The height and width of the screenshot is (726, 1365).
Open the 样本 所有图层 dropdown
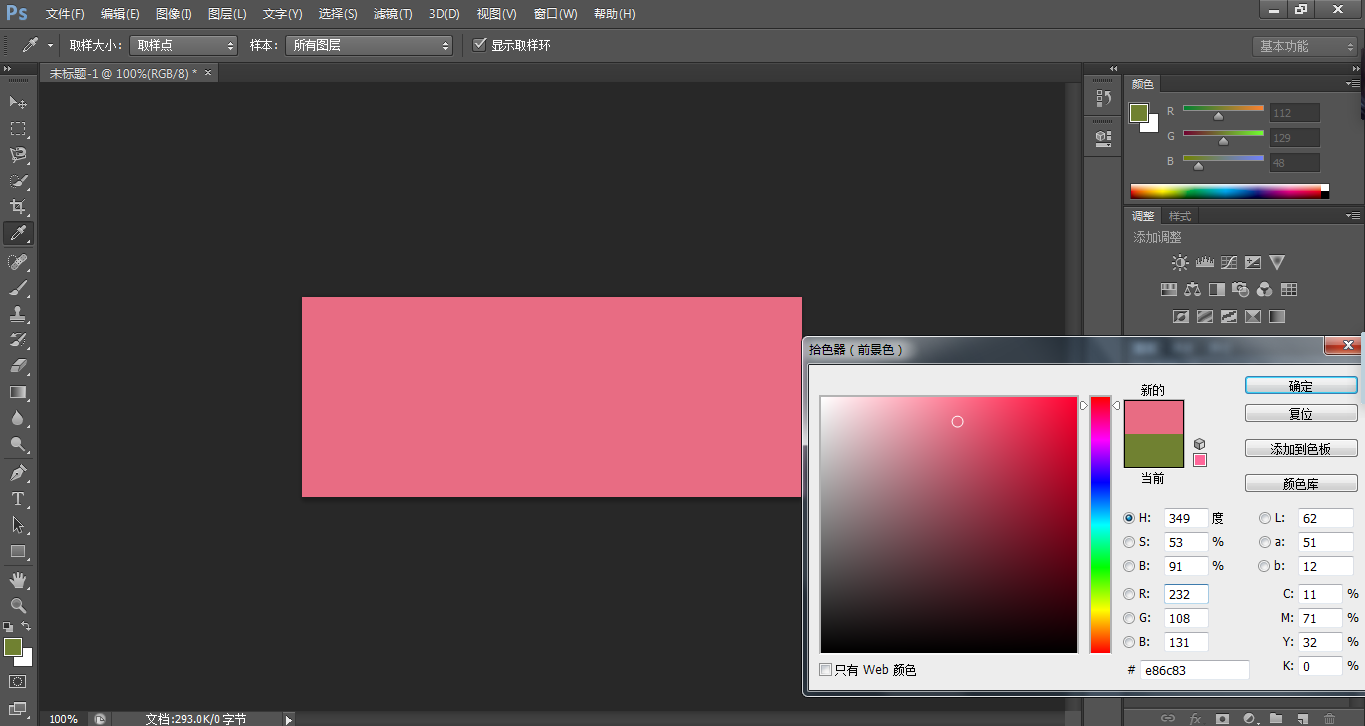click(369, 45)
